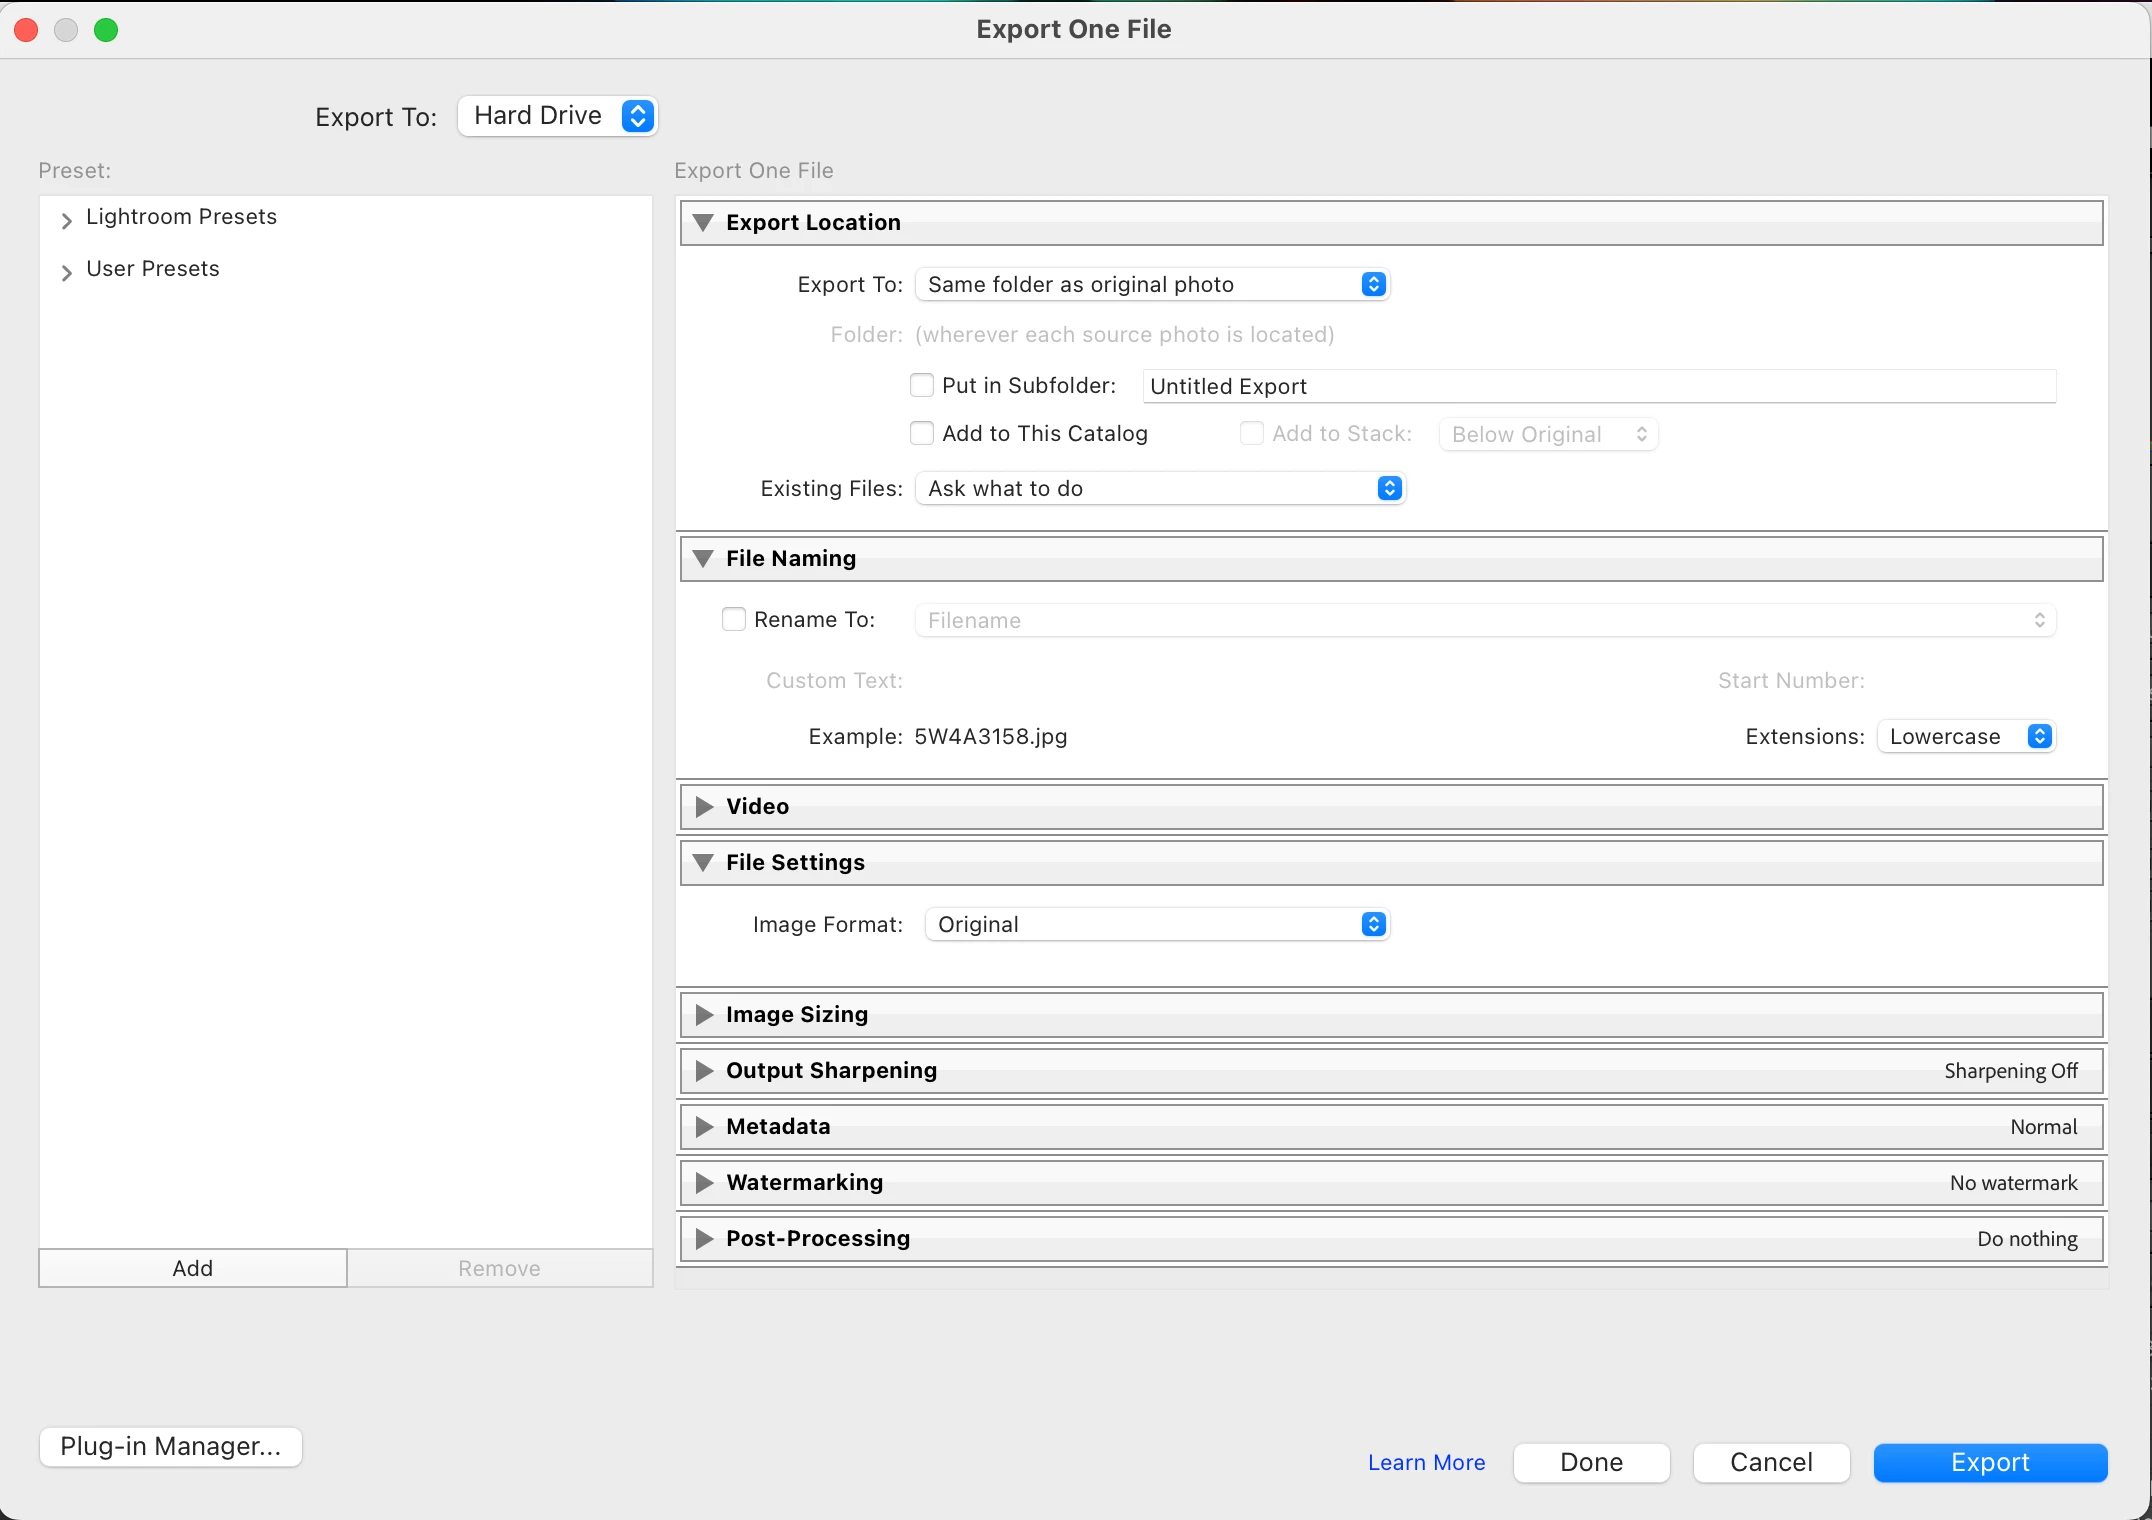Expand Lightroom Presets in preset list
The width and height of the screenshot is (2152, 1520).
click(x=67, y=220)
